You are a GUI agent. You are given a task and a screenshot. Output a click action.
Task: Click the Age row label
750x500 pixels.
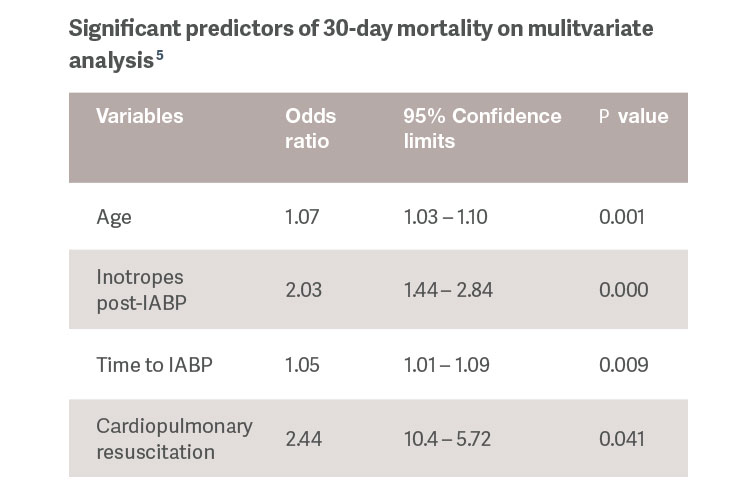pyautogui.click(x=114, y=215)
